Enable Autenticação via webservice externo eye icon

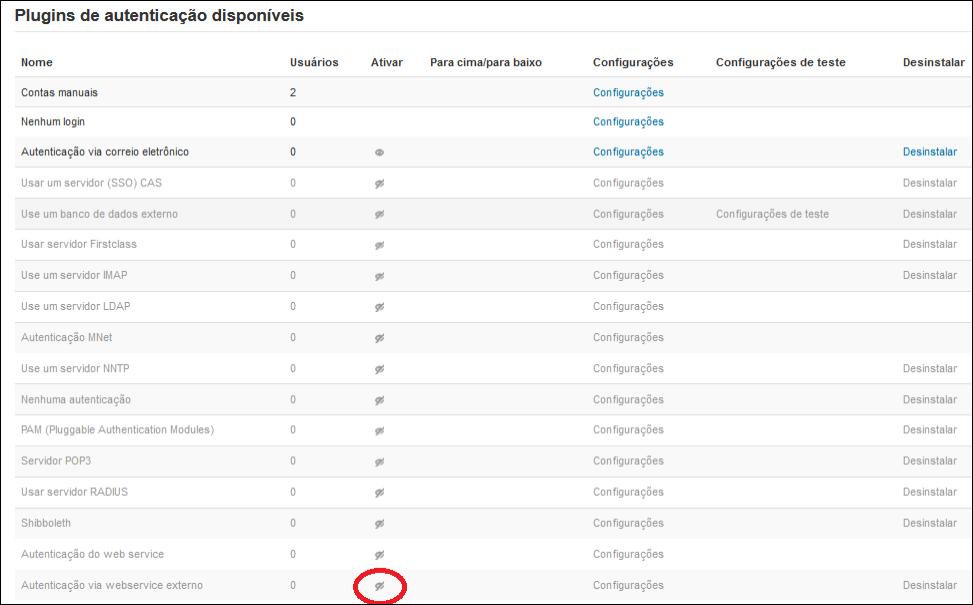click(379, 585)
